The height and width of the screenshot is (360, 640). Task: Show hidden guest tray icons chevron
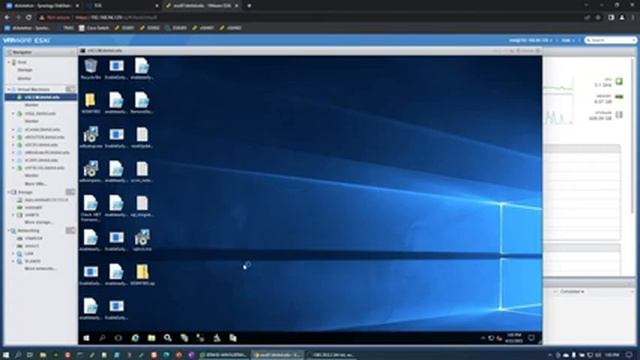pos(483,338)
